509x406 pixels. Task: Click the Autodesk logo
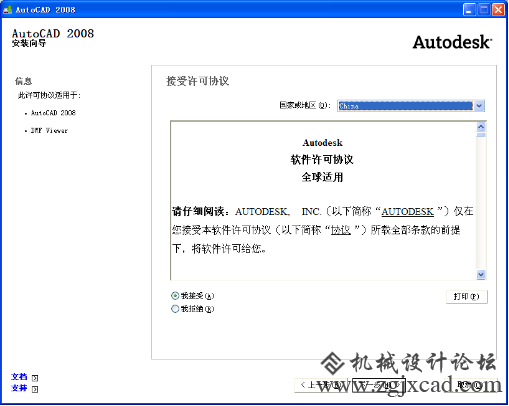[x=452, y=42]
